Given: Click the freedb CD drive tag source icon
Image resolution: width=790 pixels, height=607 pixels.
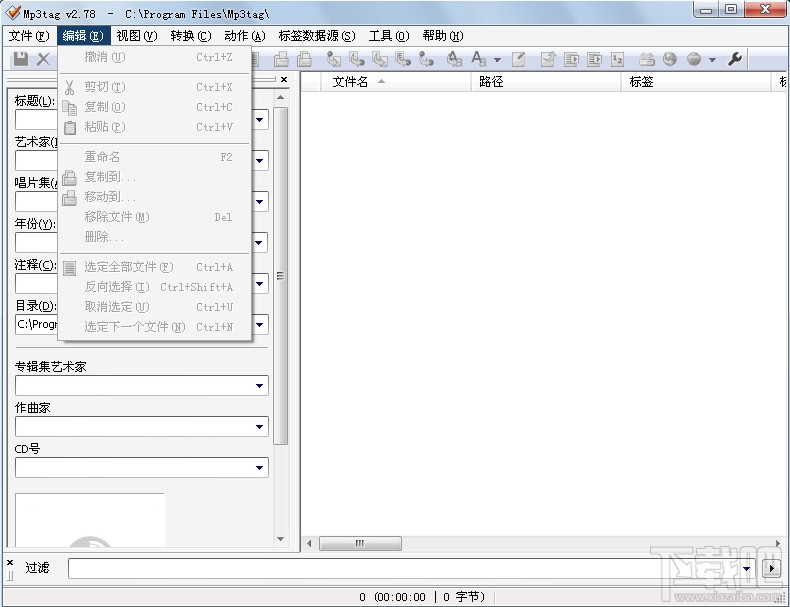Looking at the screenshot, I should pos(647,59).
